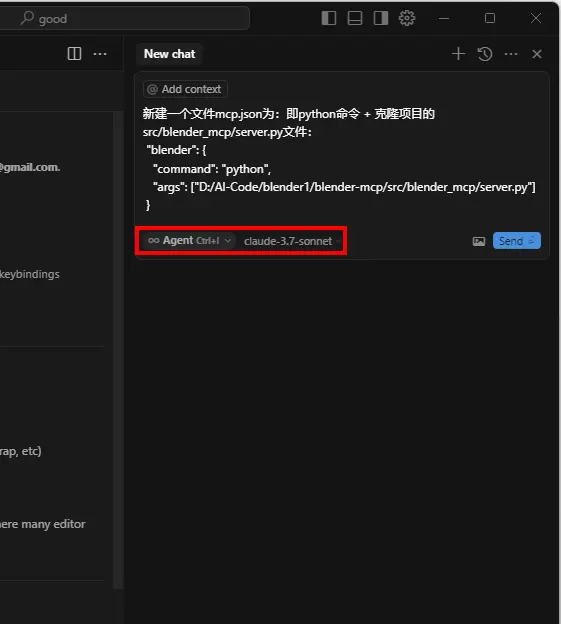Open settings with the gear icon
The width and height of the screenshot is (561, 624).
click(407, 18)
